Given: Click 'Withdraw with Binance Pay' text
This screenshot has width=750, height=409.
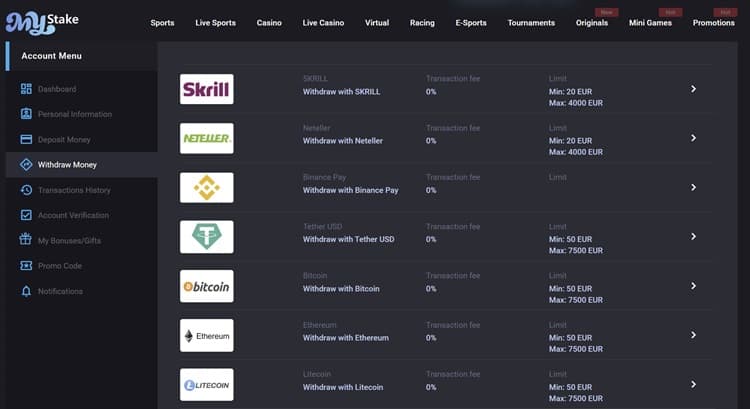Looking at the screenshot, I should coord(350,190).
